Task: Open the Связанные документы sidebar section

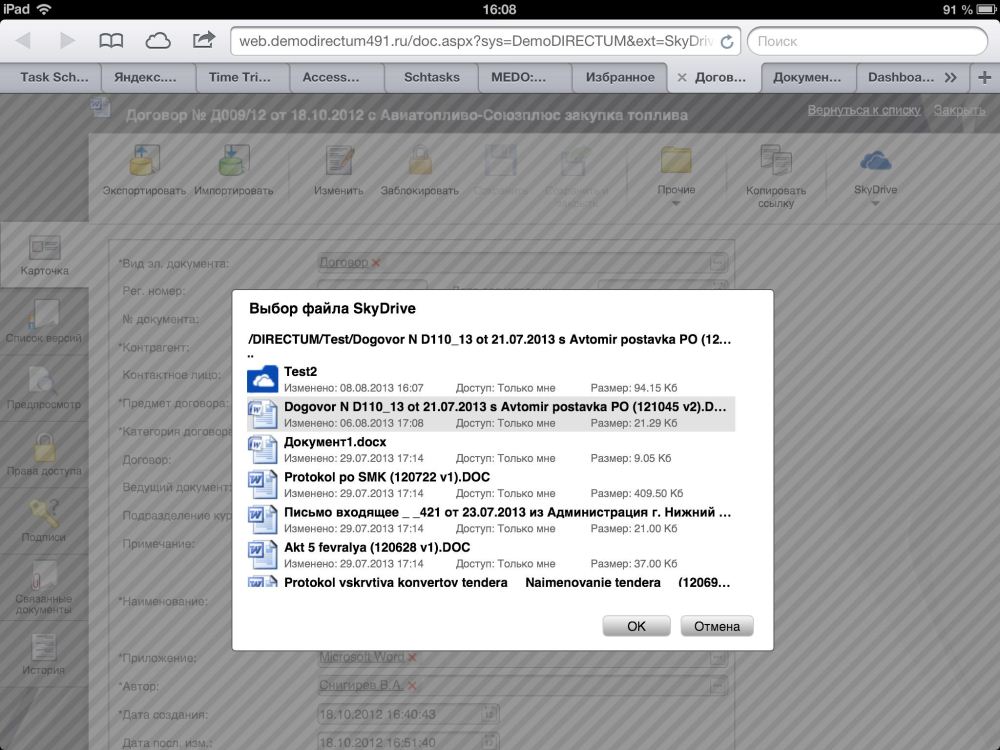Action: pyautogui.click(x=44, y=587)
